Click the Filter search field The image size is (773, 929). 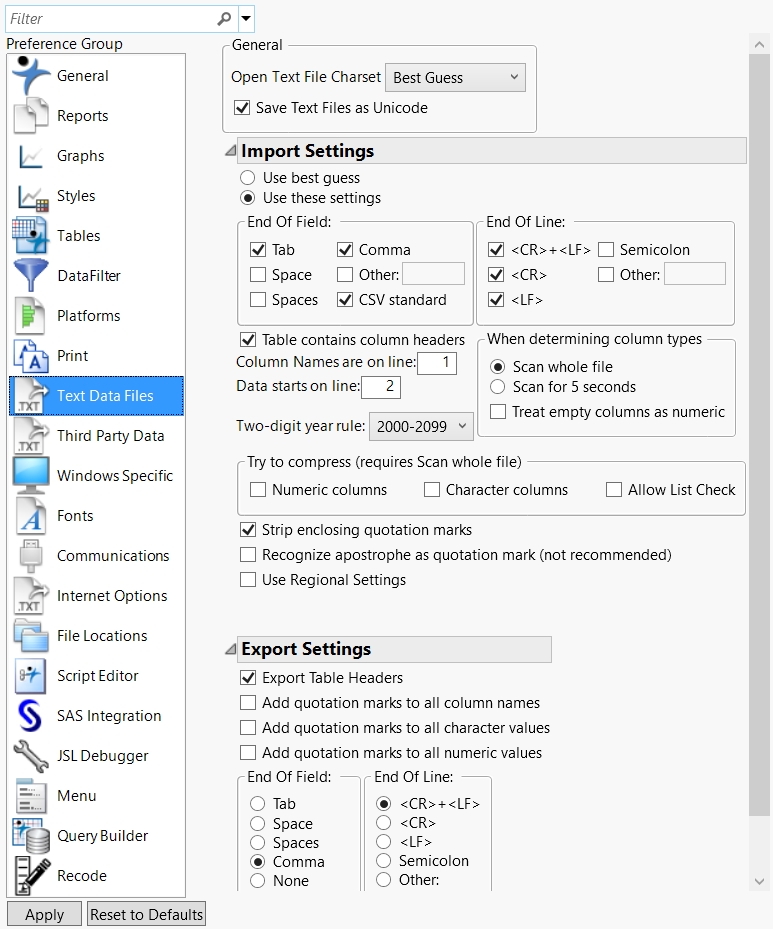tap(110, 18)
